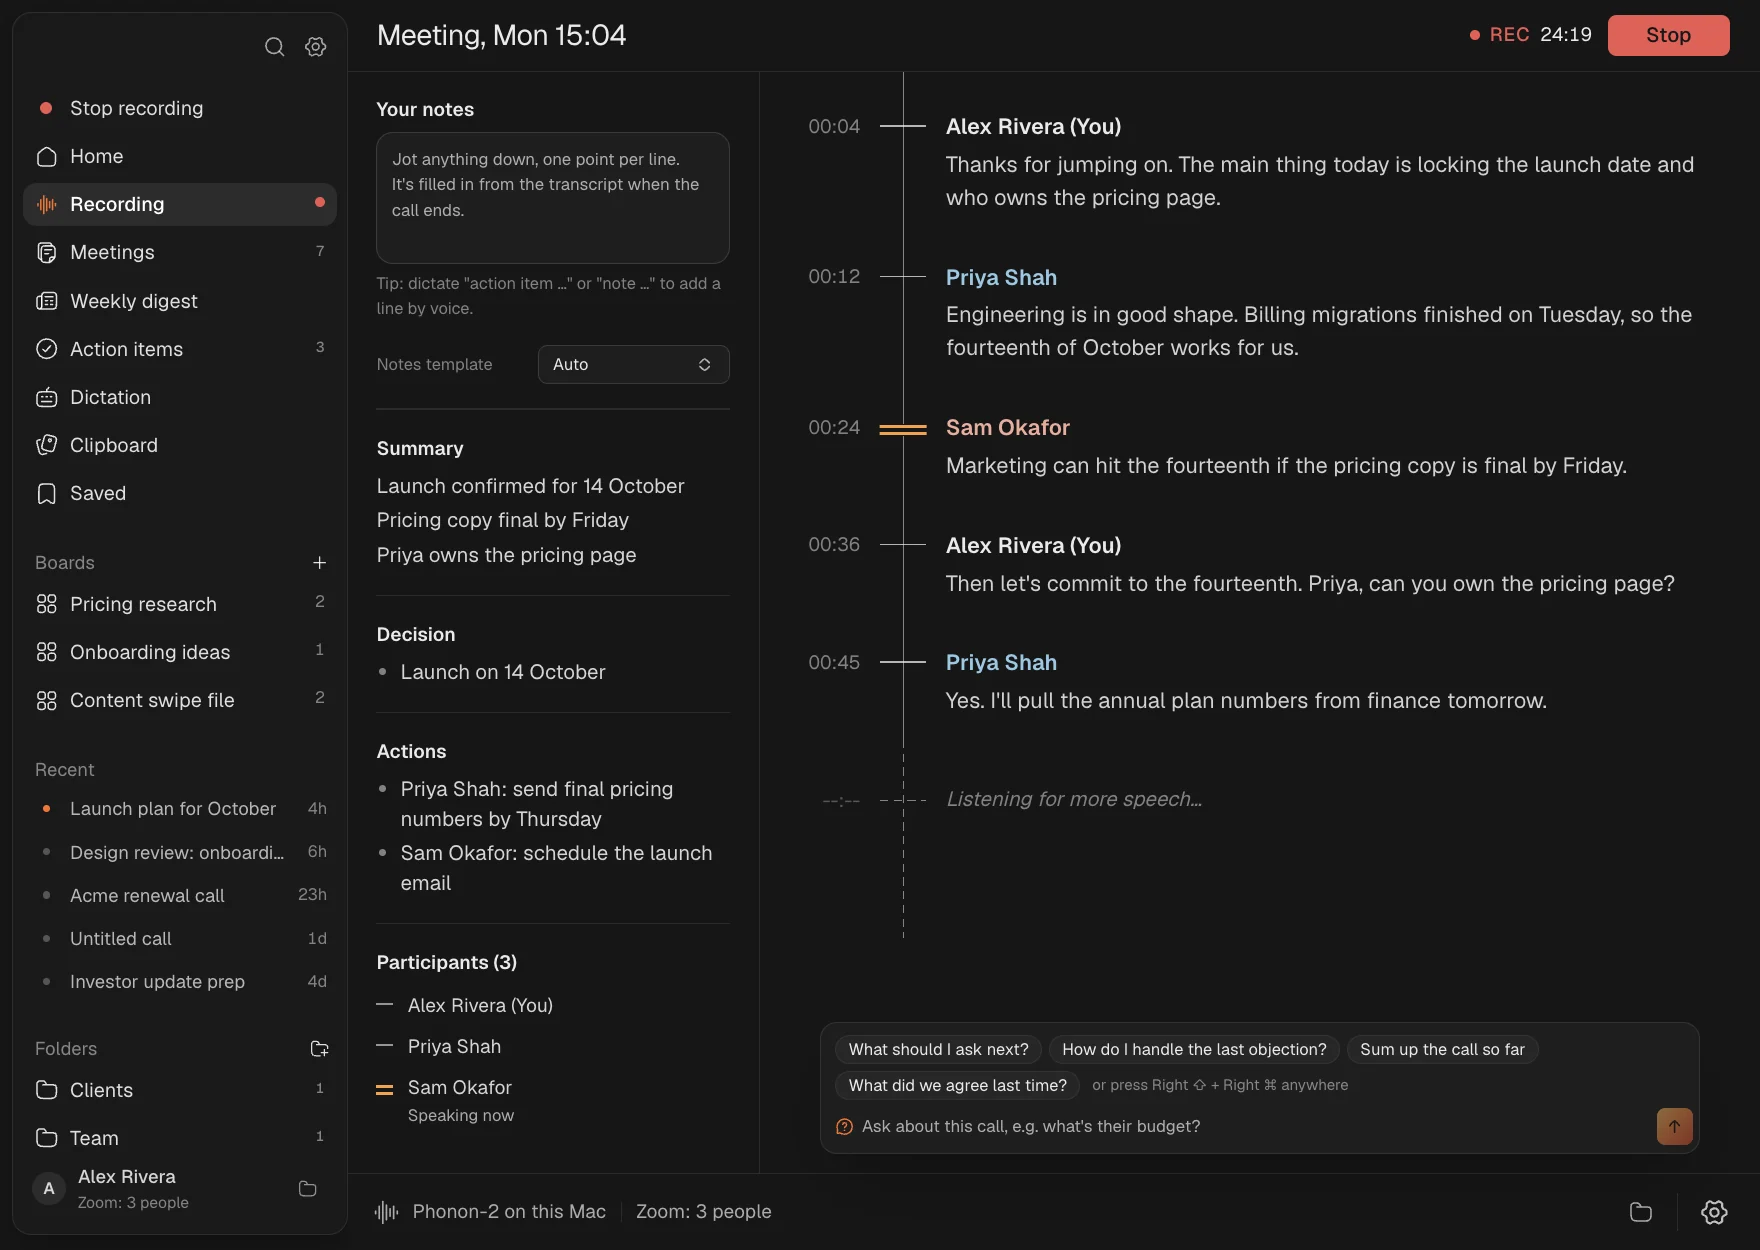The width and height of the screenshot is (1760, 1250).
Task: Open settings gear in bottom status bar
Action: coord(1714,1212)
